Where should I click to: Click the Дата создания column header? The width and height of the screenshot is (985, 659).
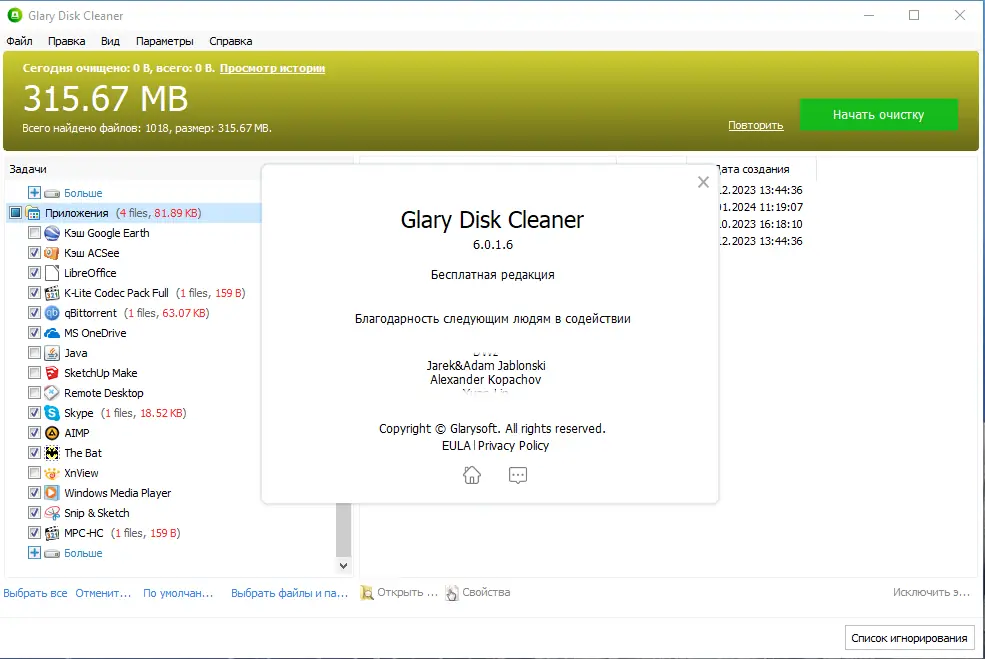pos(752,169)
